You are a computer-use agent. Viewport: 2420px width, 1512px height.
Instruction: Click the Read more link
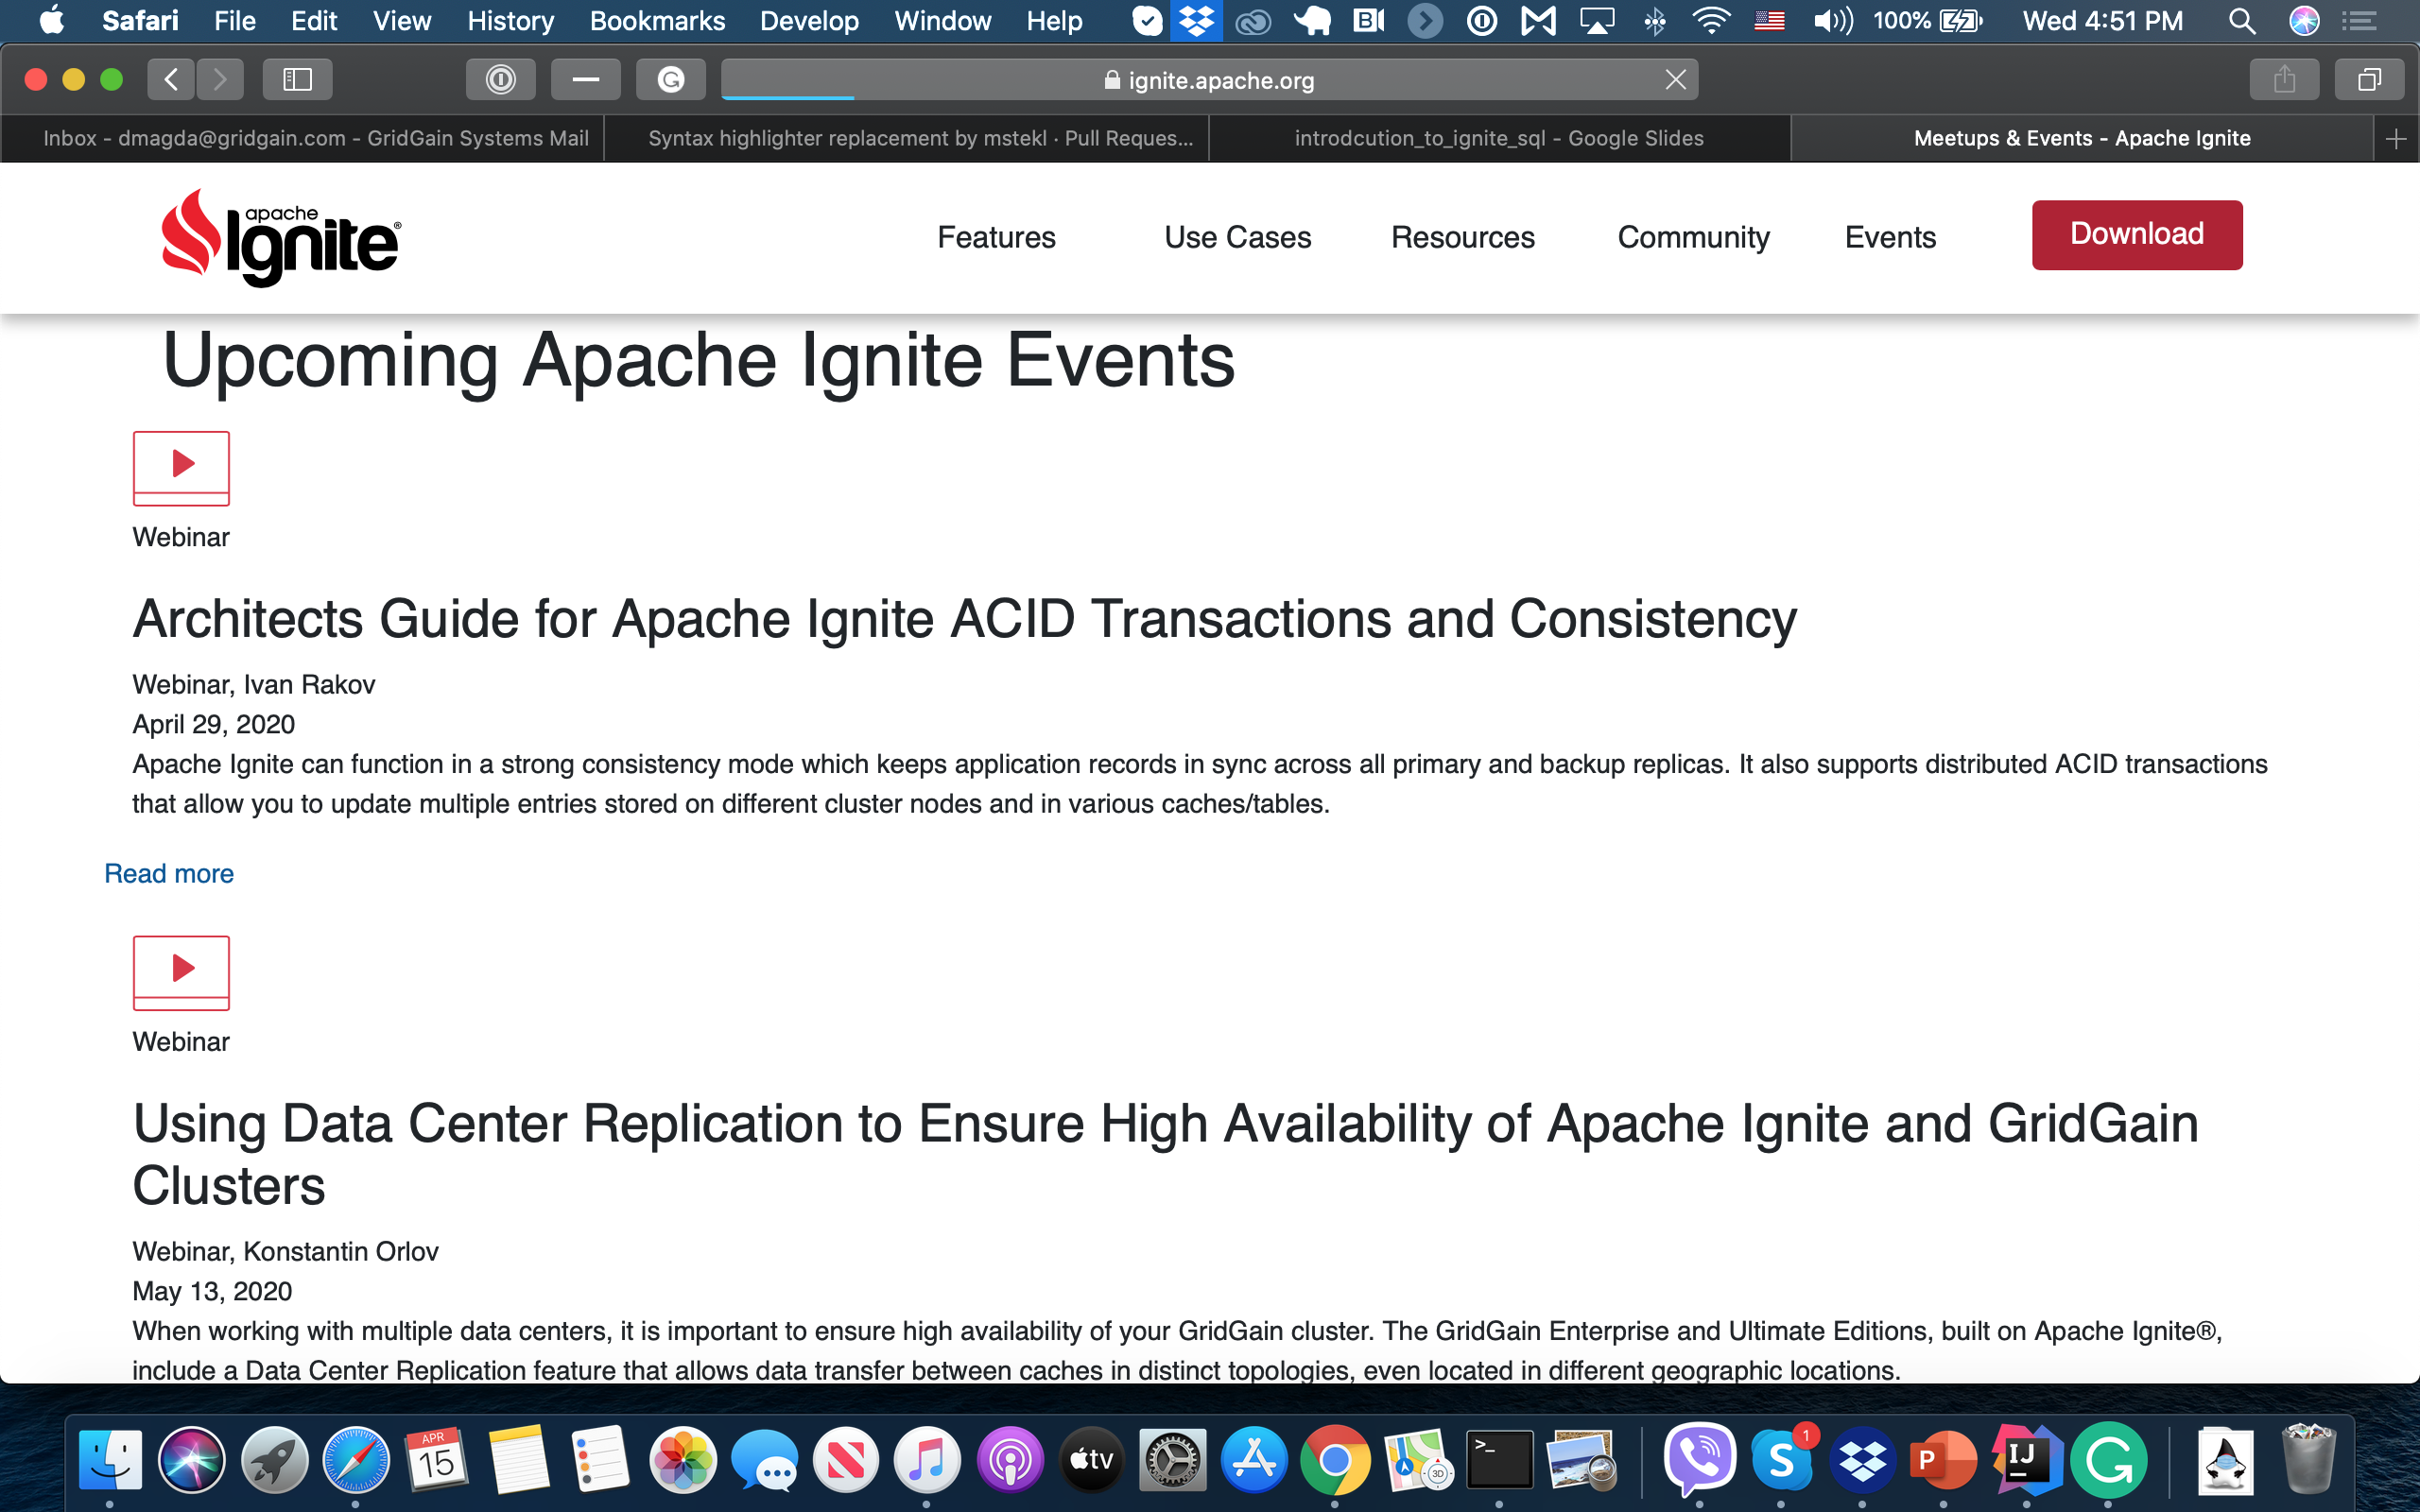click(x=169, y=873)
